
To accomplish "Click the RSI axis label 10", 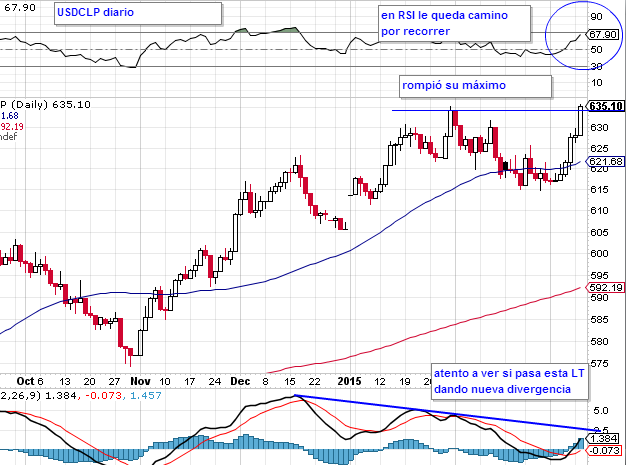I will click(596, 83).
